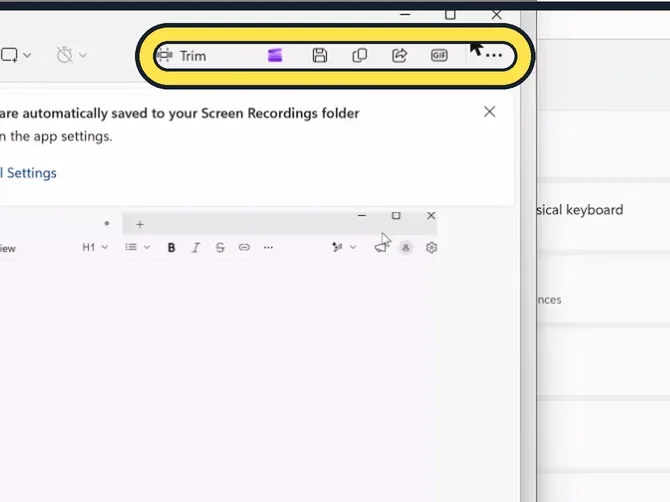This screenshot has width=670, height=502.
Task: Click the bullet list icon
Action: (131, 247)
